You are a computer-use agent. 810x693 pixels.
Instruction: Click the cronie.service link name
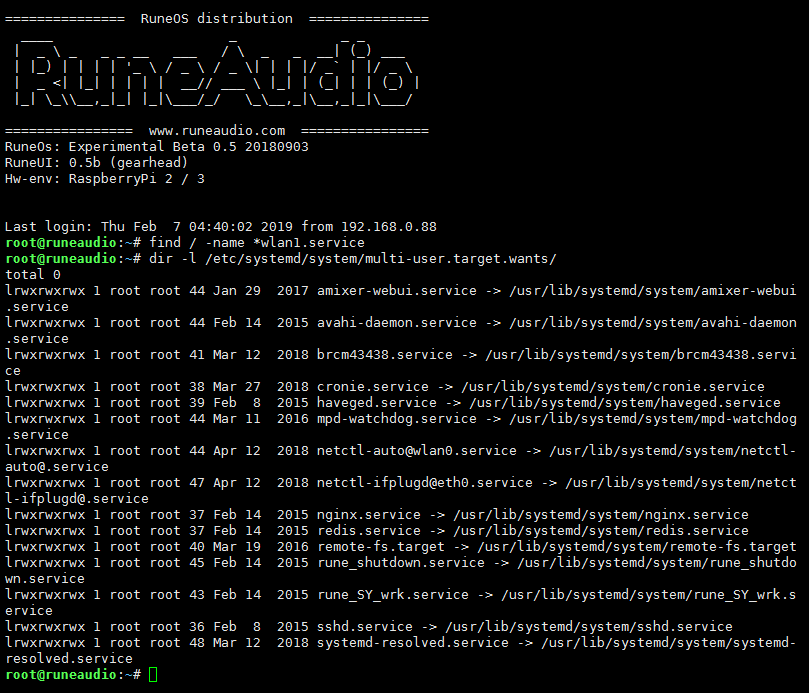373,387
